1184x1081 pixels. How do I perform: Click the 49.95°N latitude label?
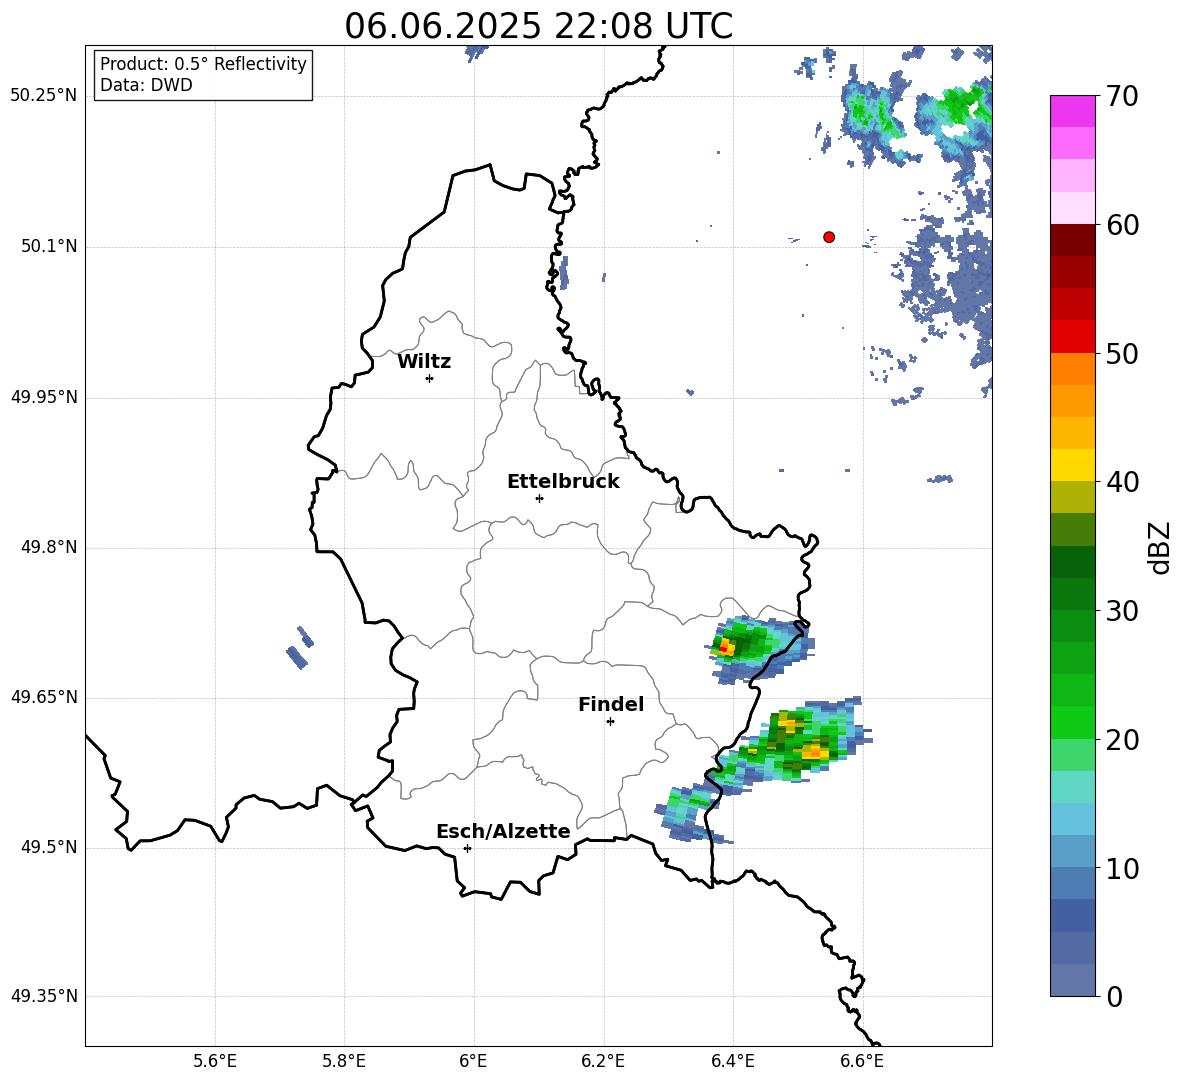coord(44,397)
